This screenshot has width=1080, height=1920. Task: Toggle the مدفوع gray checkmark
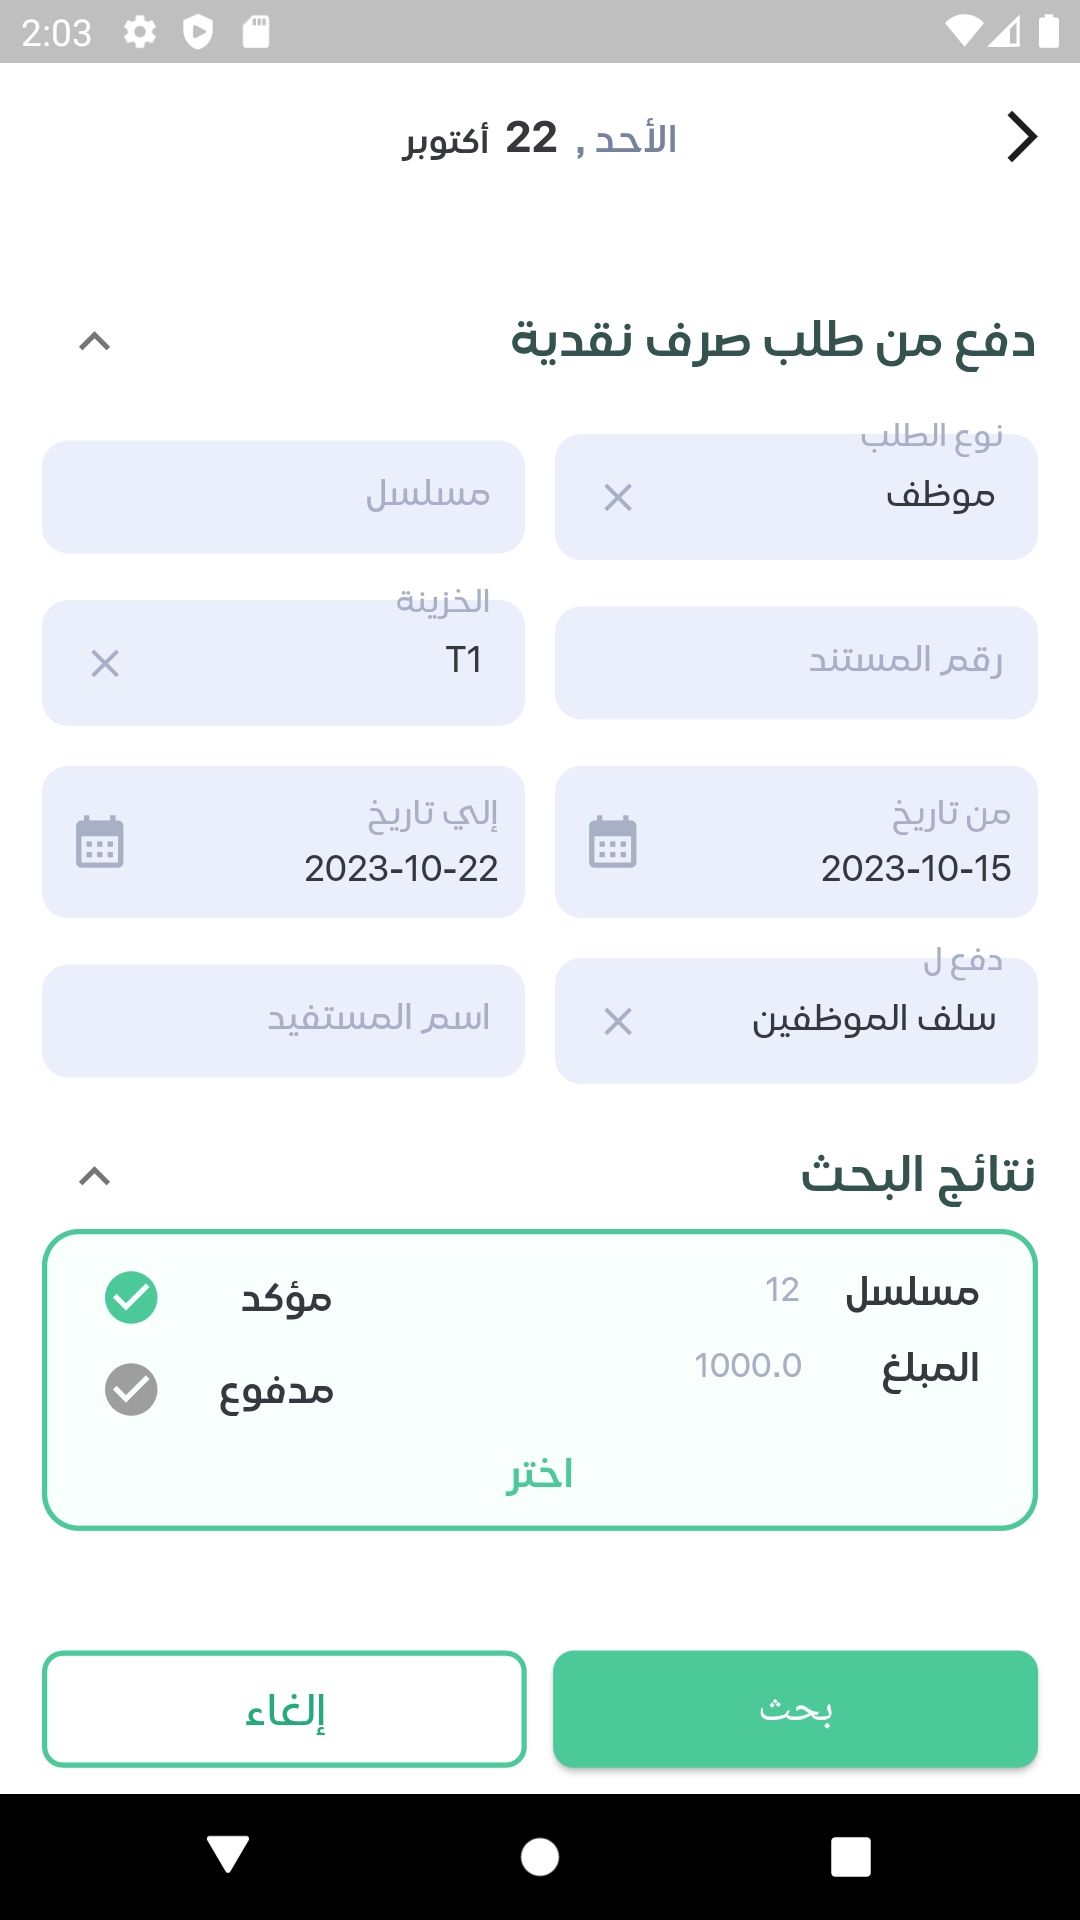tap(131, 1390)
